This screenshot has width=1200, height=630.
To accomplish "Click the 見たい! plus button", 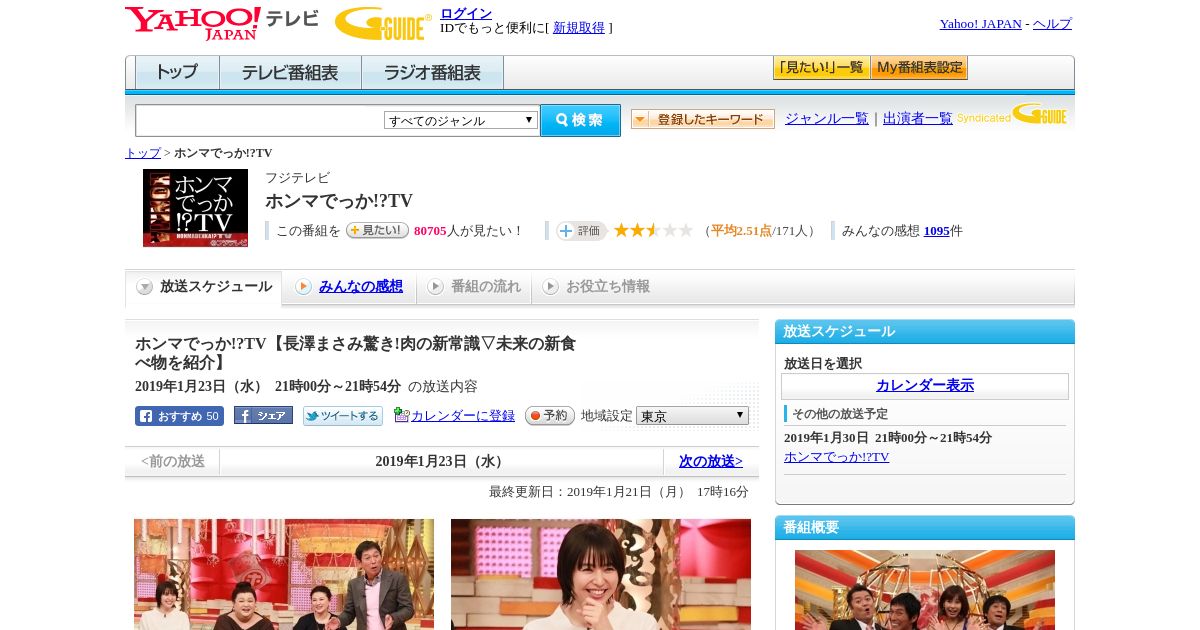I will pyautogui.click(x=377, y=230).
